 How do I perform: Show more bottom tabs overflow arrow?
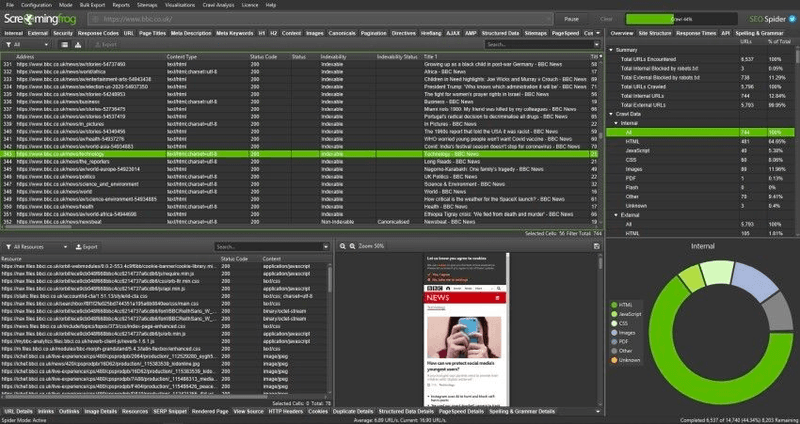click(x=598, y=411)
